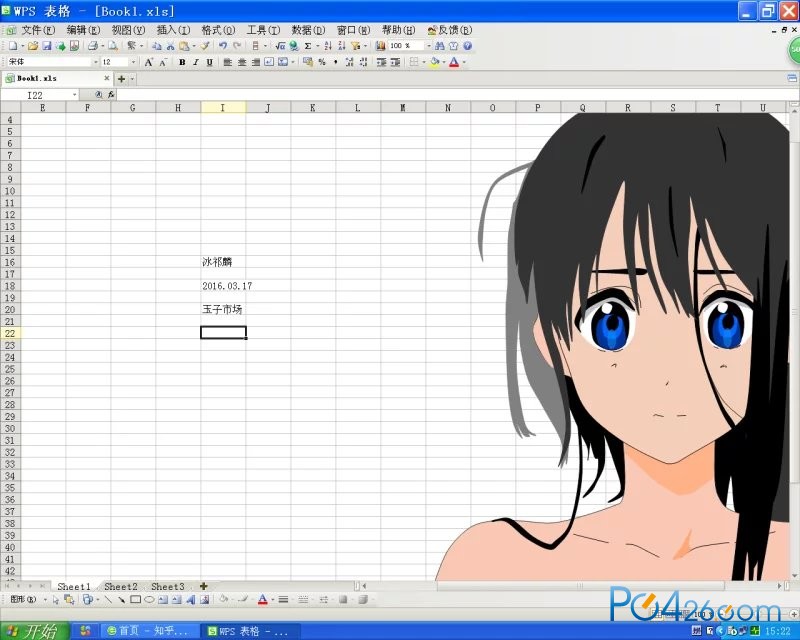
Task: Select column header K
Action: tap(313, 108)
